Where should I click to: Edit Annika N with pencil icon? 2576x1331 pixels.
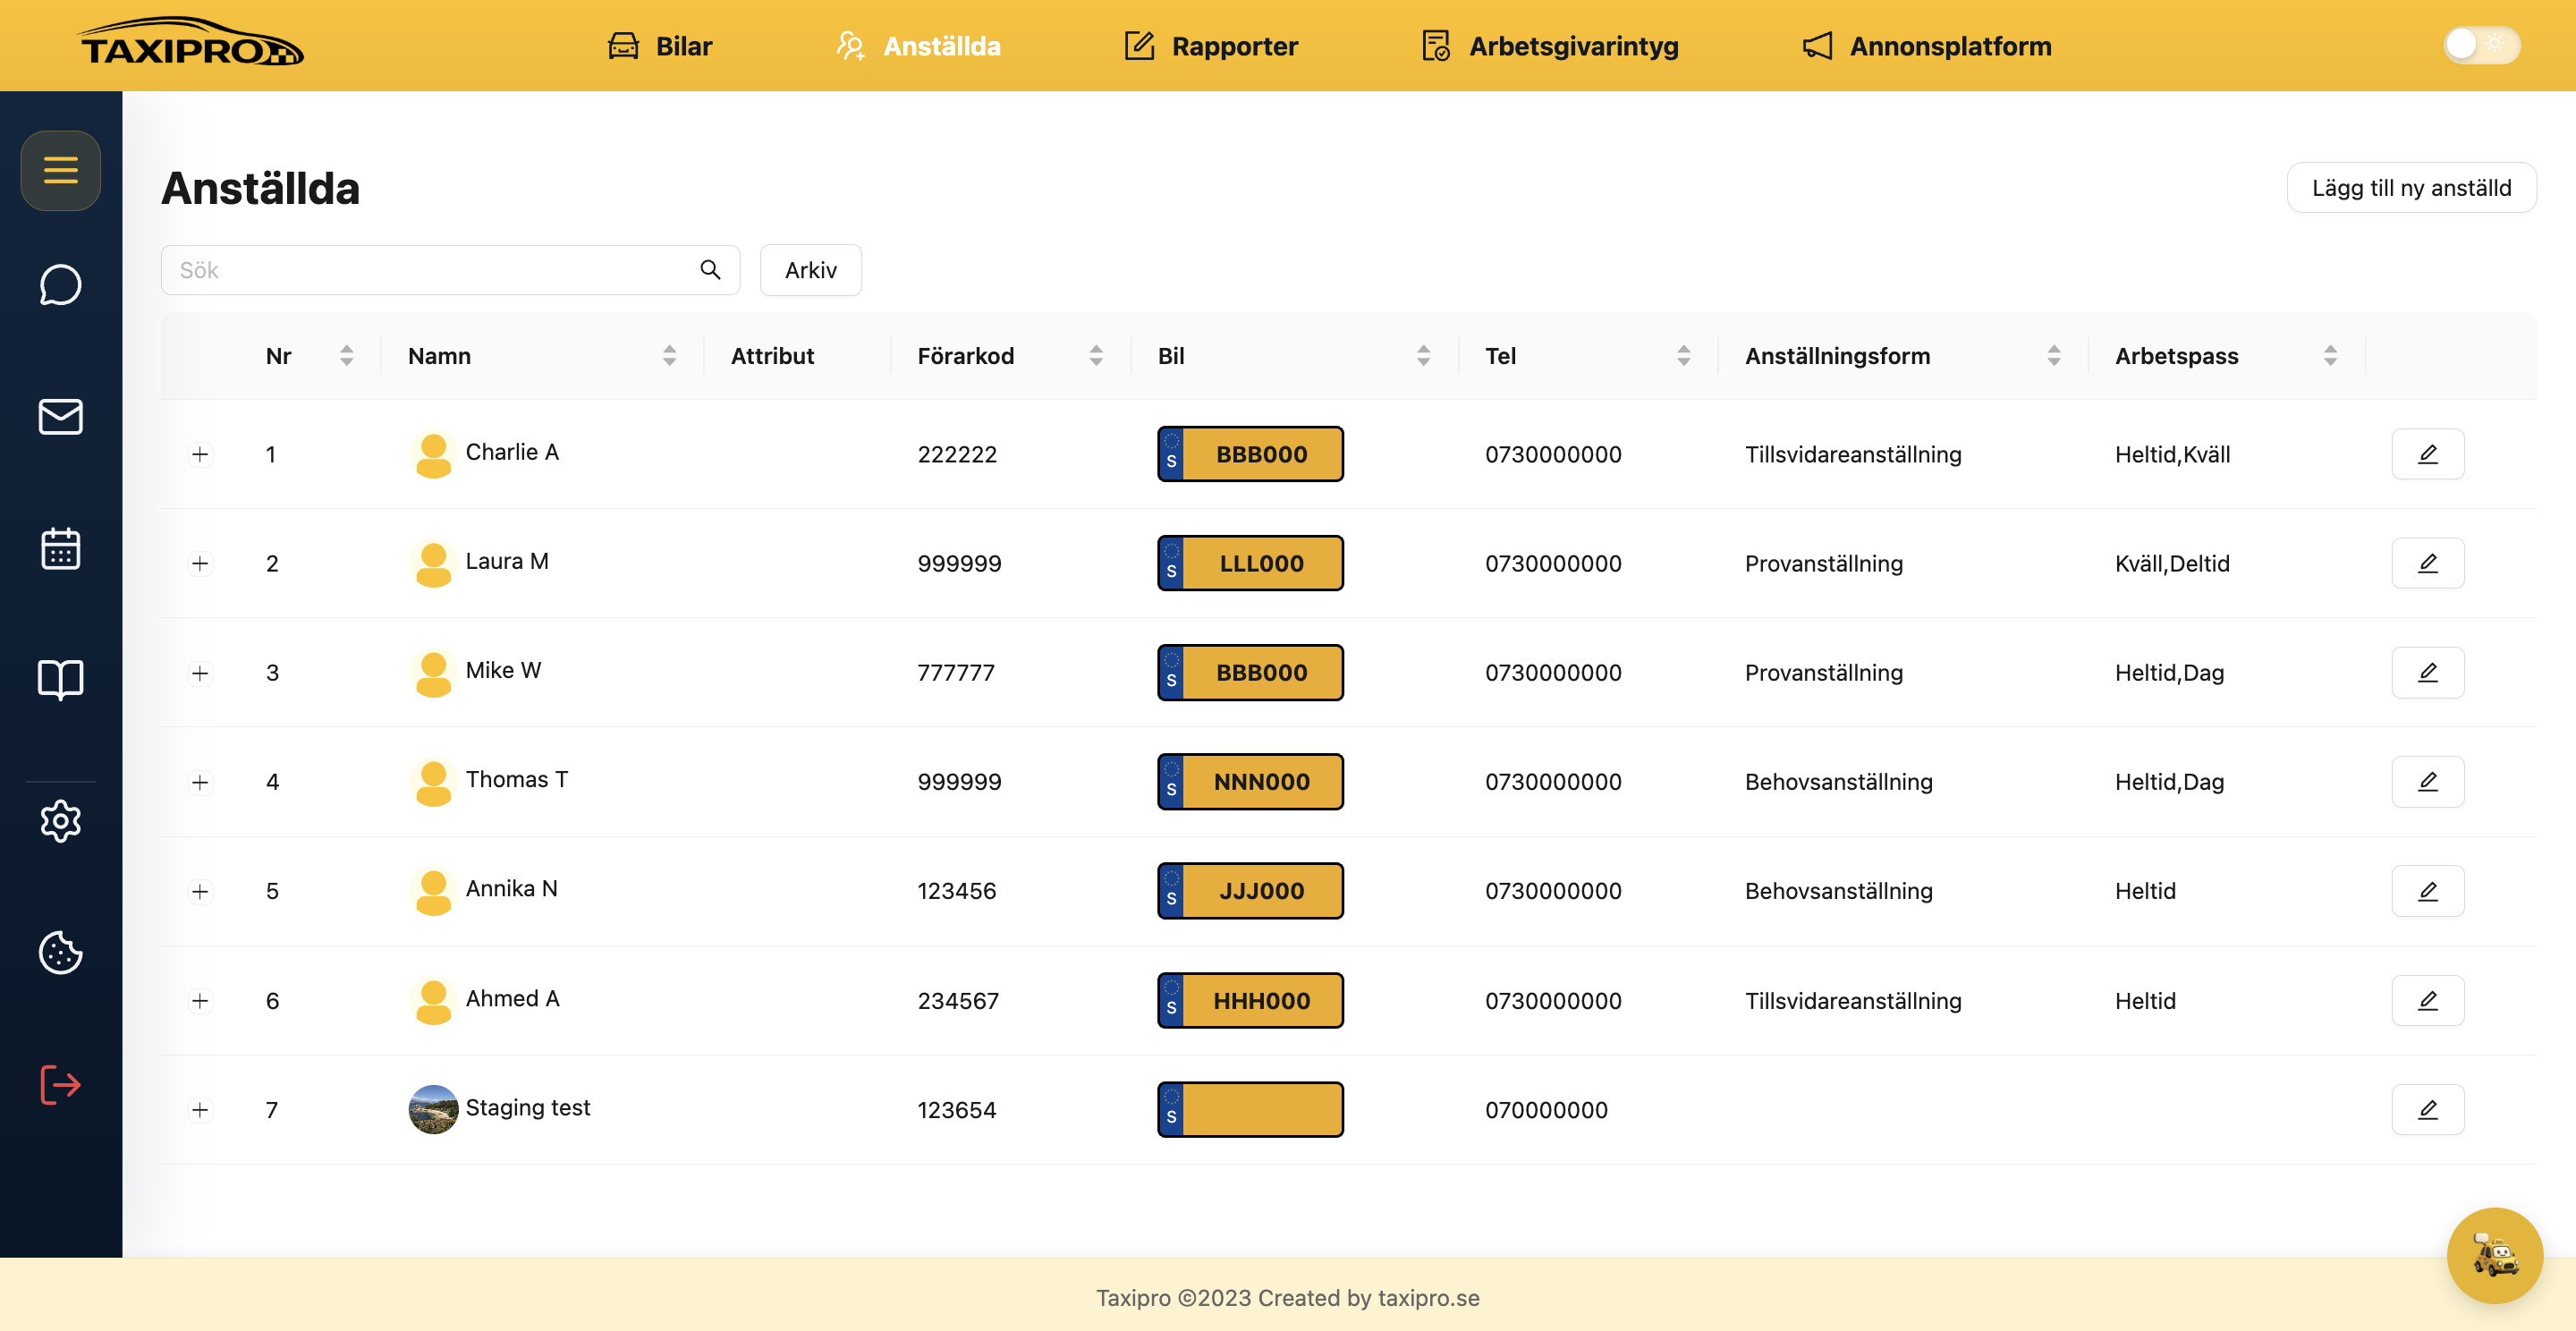coord(2428,891)
